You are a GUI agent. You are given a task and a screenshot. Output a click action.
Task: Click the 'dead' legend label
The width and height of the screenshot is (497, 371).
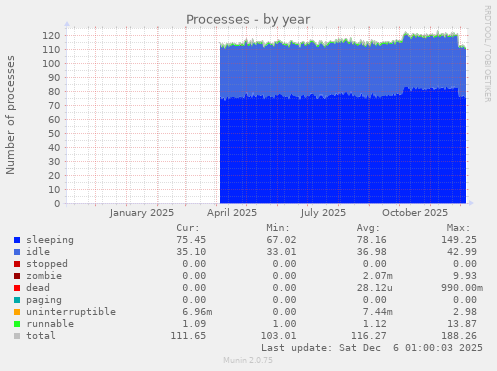pyautogui.click(x=38, y=288)
